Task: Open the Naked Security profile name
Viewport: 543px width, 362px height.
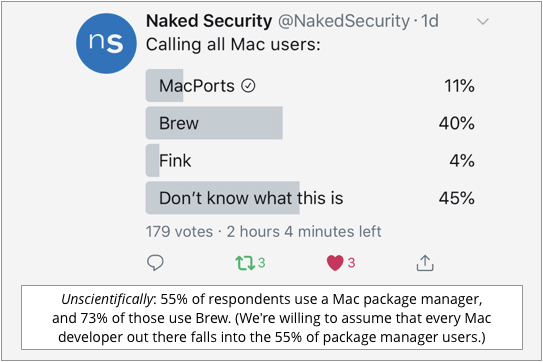Action: pyautogui.click(x=209, y=21)
